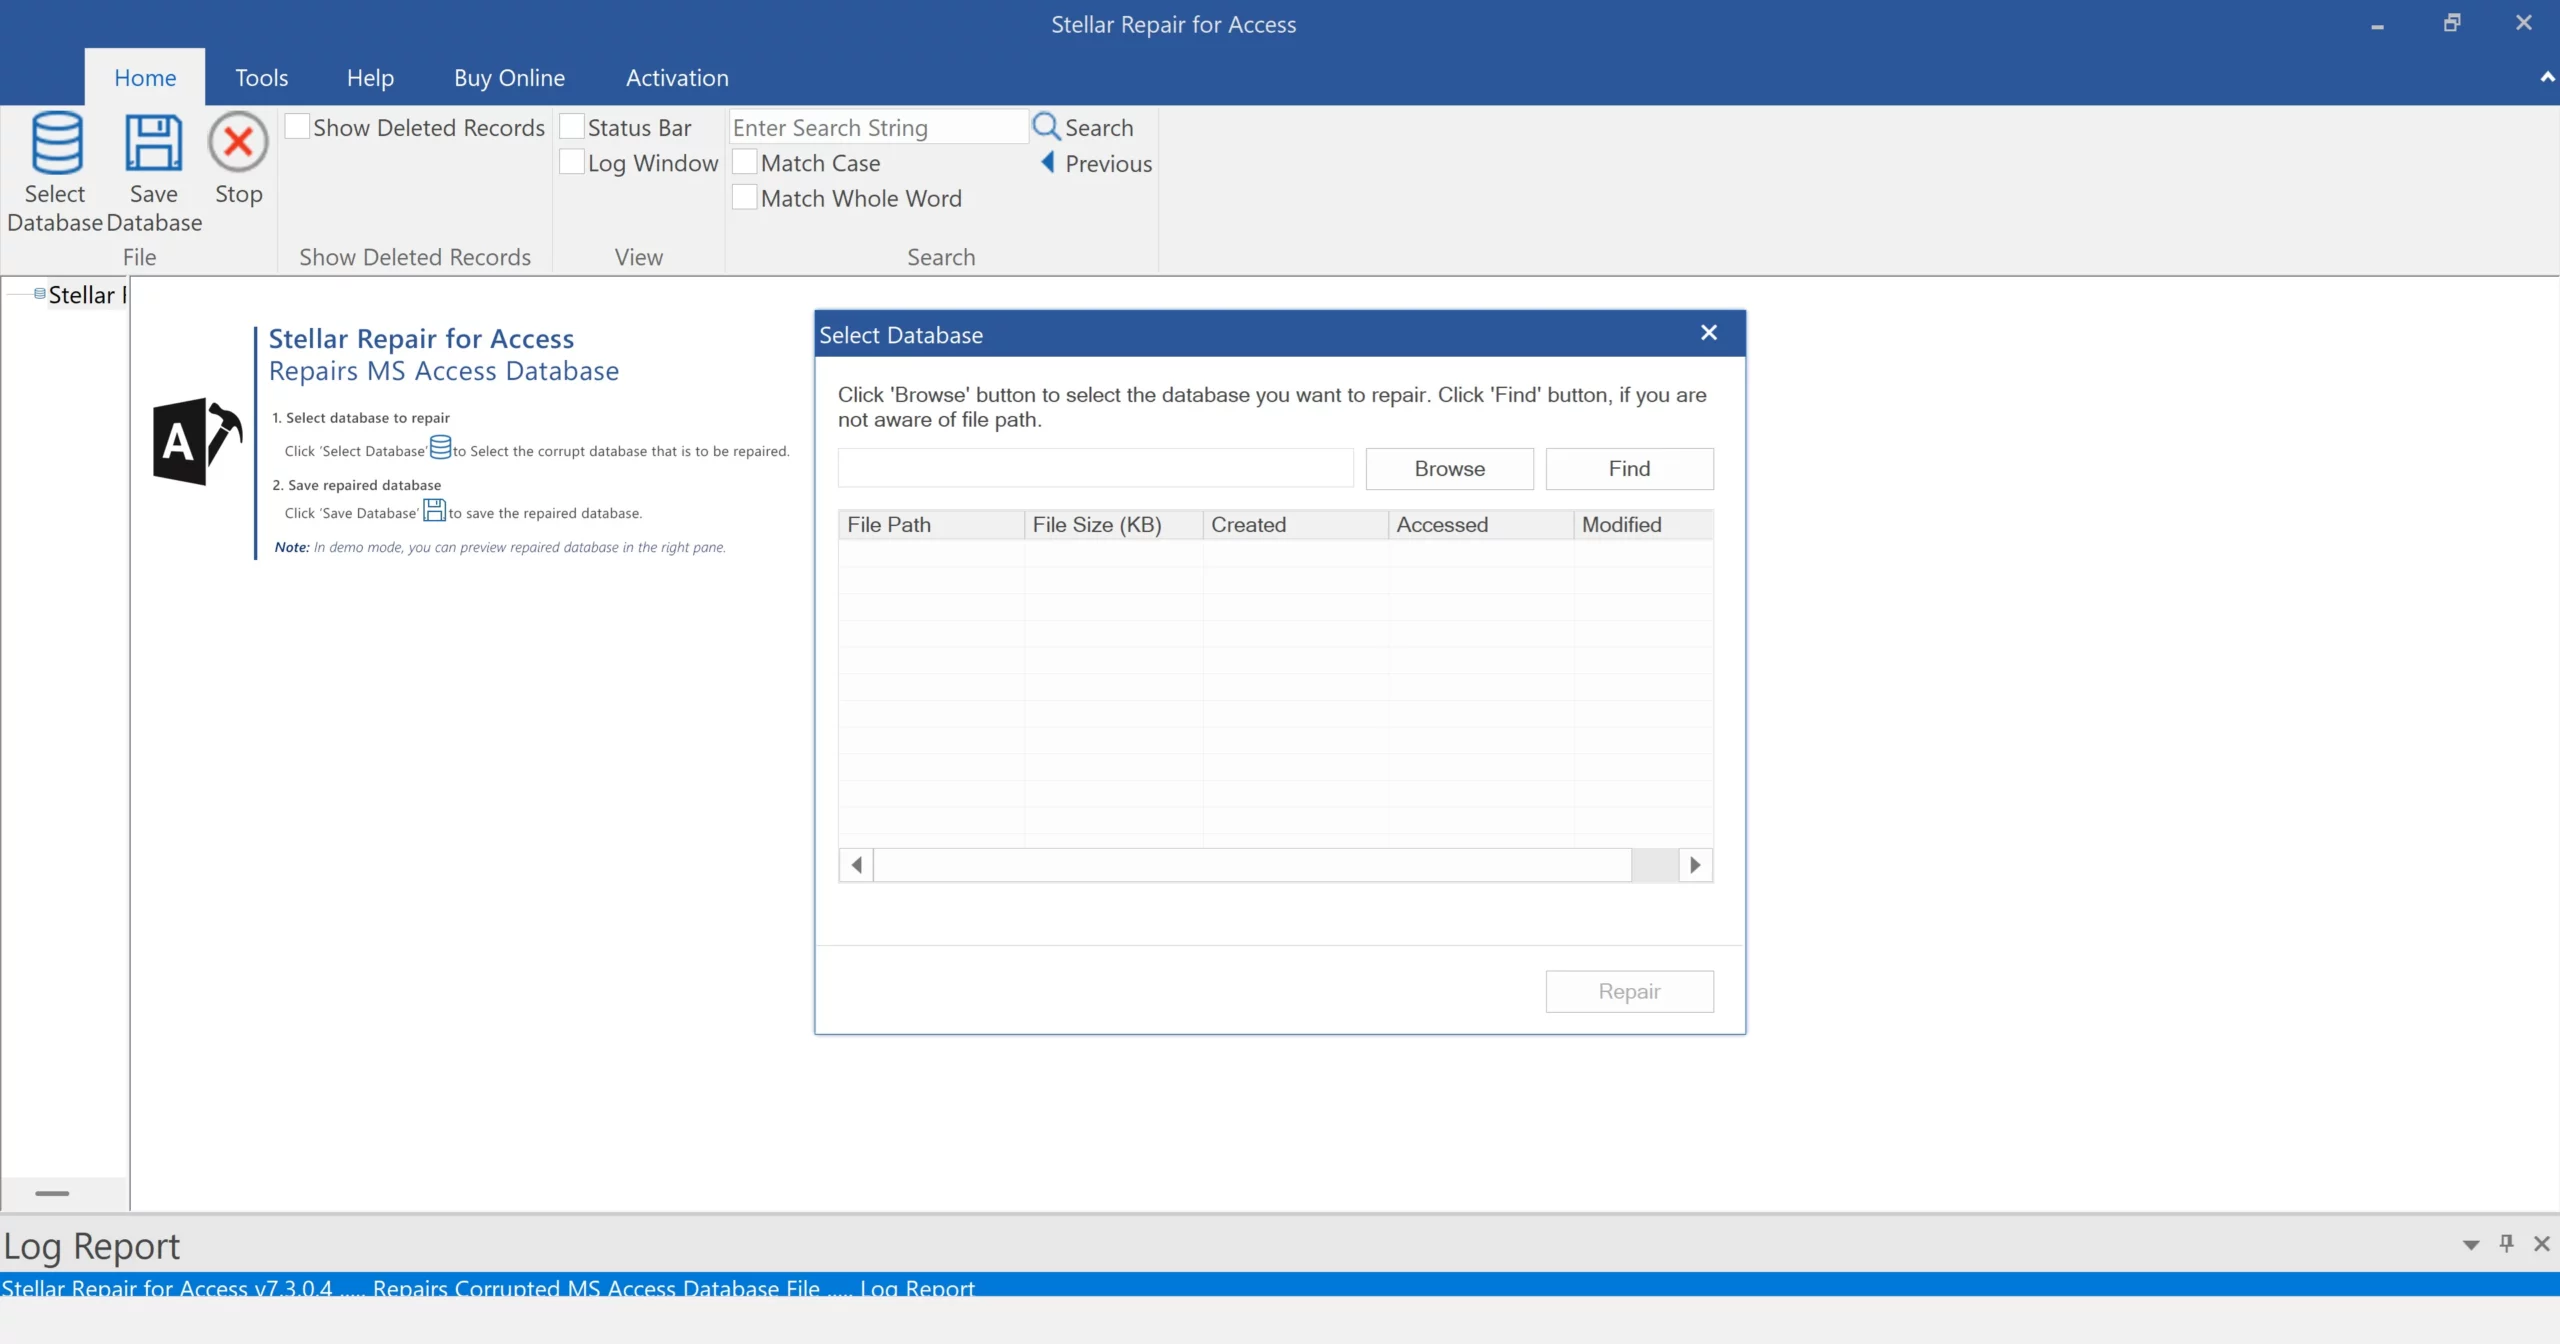Click the Previous arrow icon

point(1047,162)
